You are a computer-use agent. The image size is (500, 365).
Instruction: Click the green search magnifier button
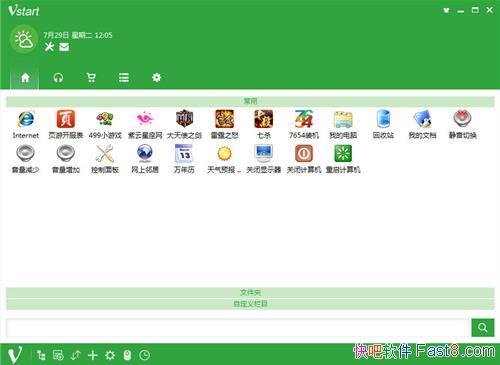tap(483, 327)
